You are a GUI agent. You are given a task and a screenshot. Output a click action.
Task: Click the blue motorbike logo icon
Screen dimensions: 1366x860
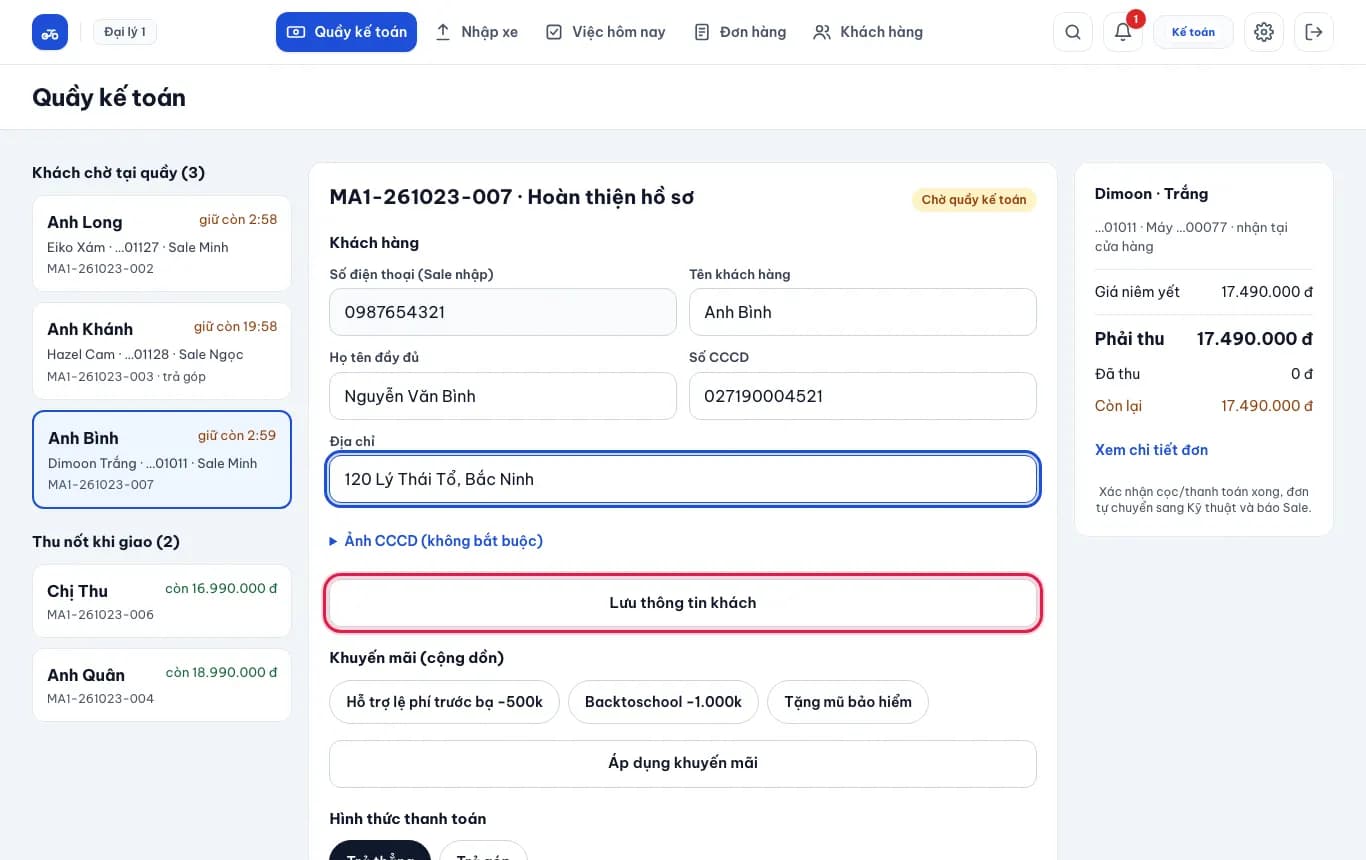[50, 32]
